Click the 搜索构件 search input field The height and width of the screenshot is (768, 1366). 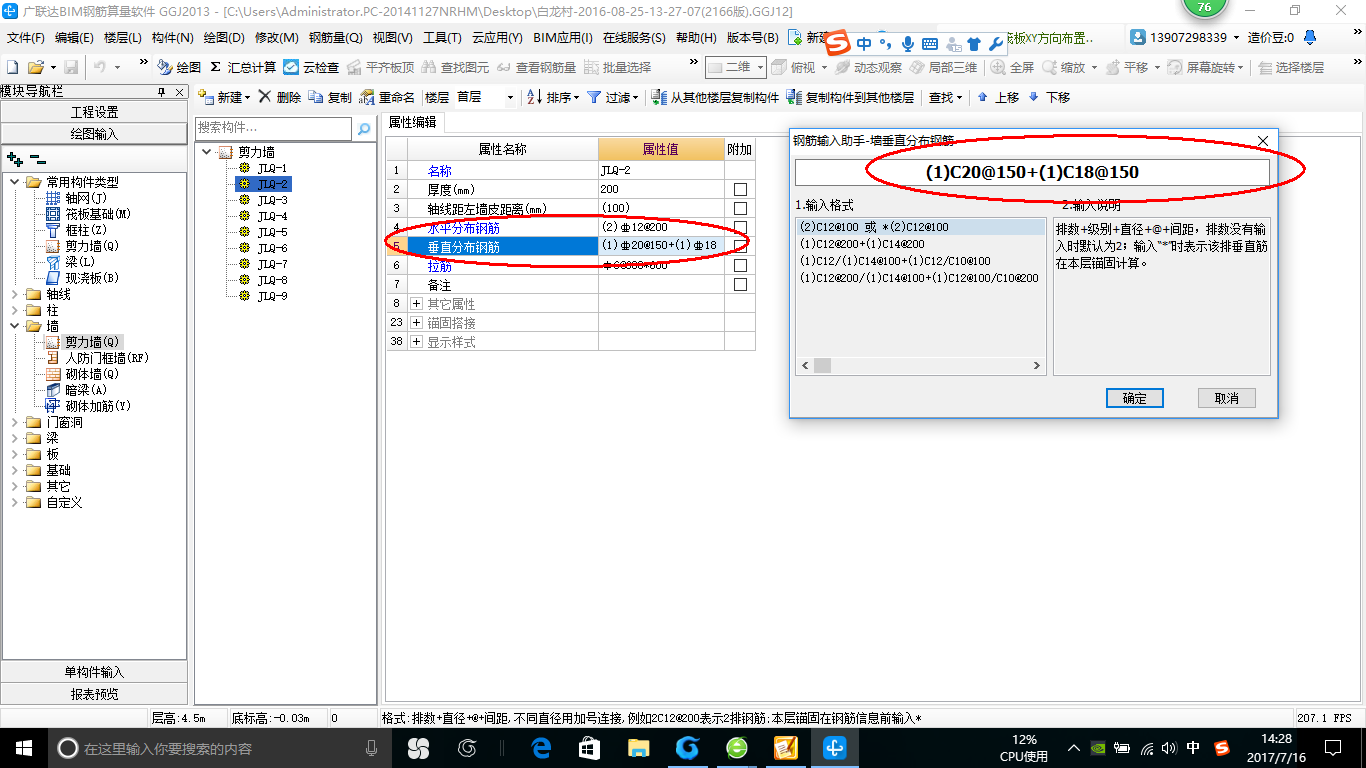pyautogui.click(x=274, y=128)
